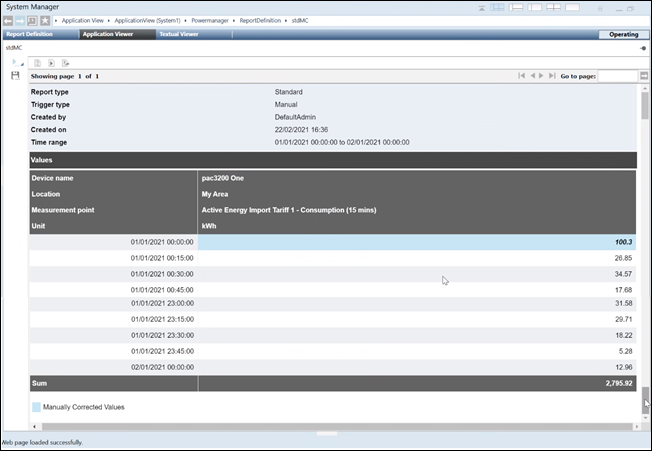Click the run report play icon
This screenshot has width=652, height=451.
click(x=52, y=63)
